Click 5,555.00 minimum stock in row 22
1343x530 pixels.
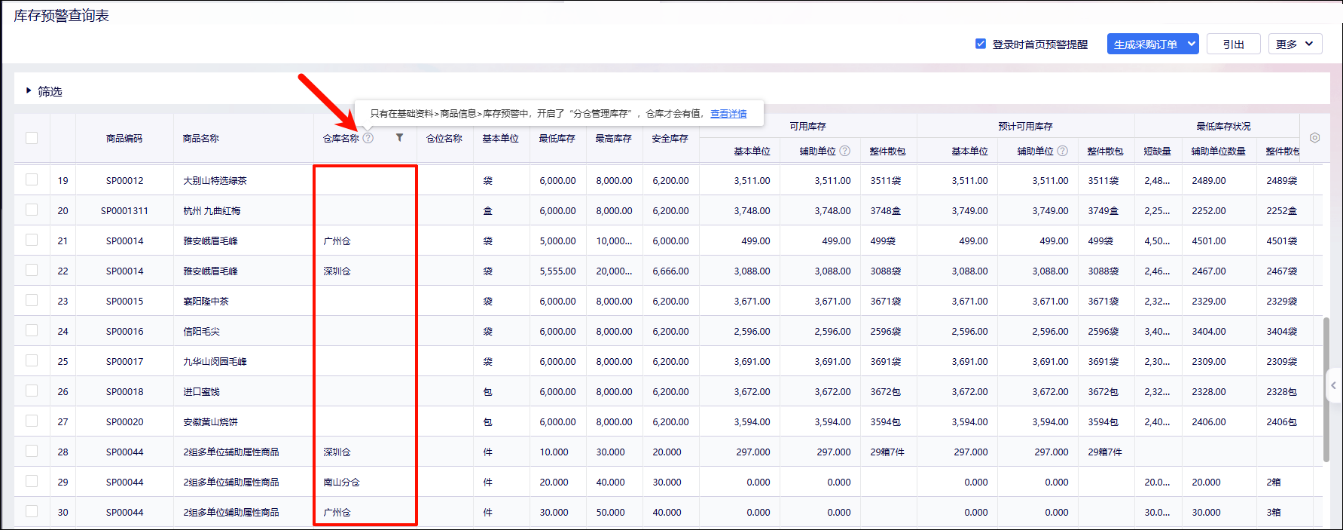coord(558,271)
